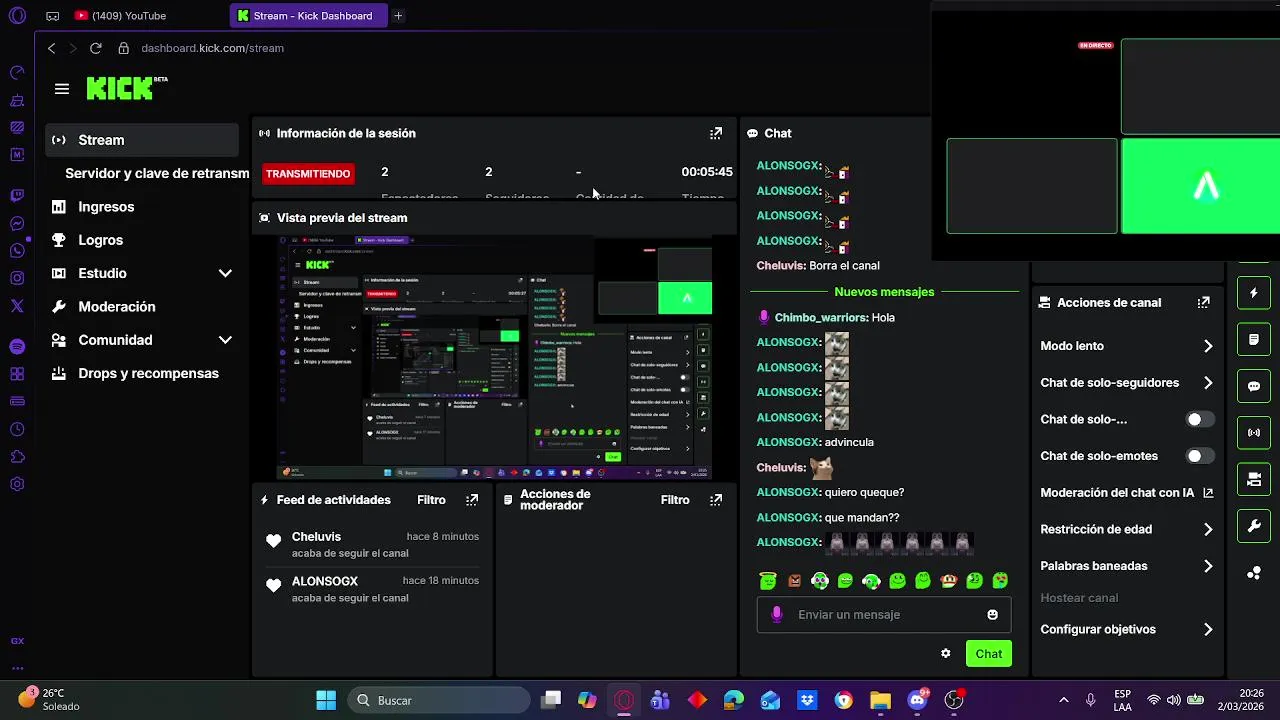Click the broadcast signal widget icon
The image size is (1280, 720).
tap(1254, 433)
